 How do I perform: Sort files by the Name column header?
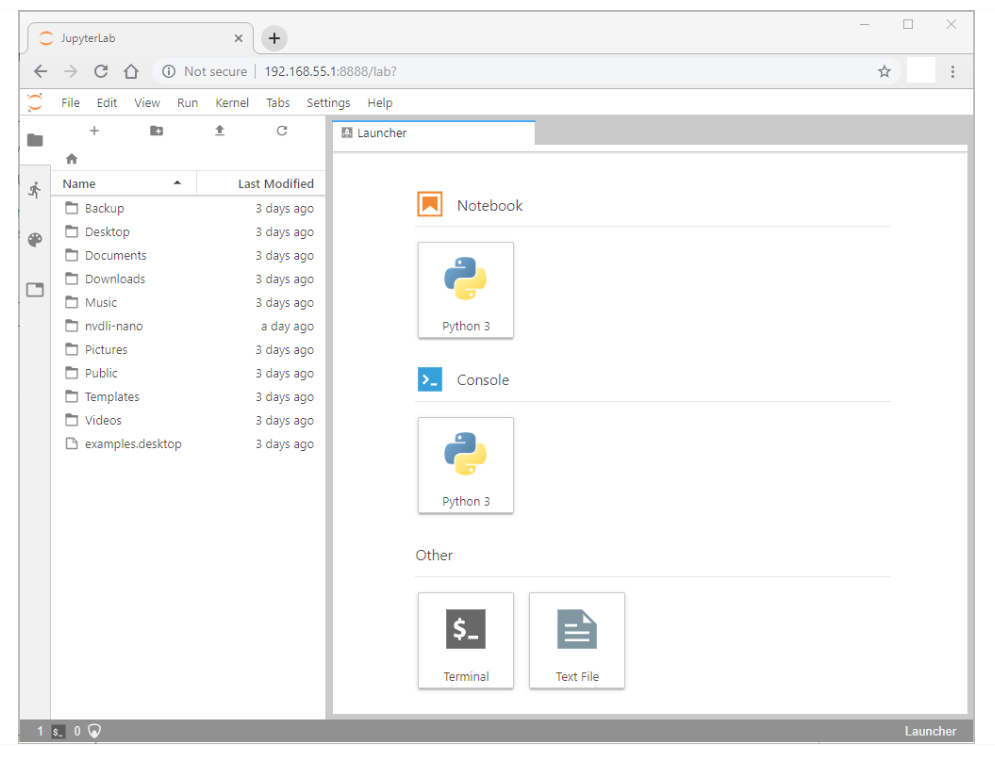click(x=123, y=183)
